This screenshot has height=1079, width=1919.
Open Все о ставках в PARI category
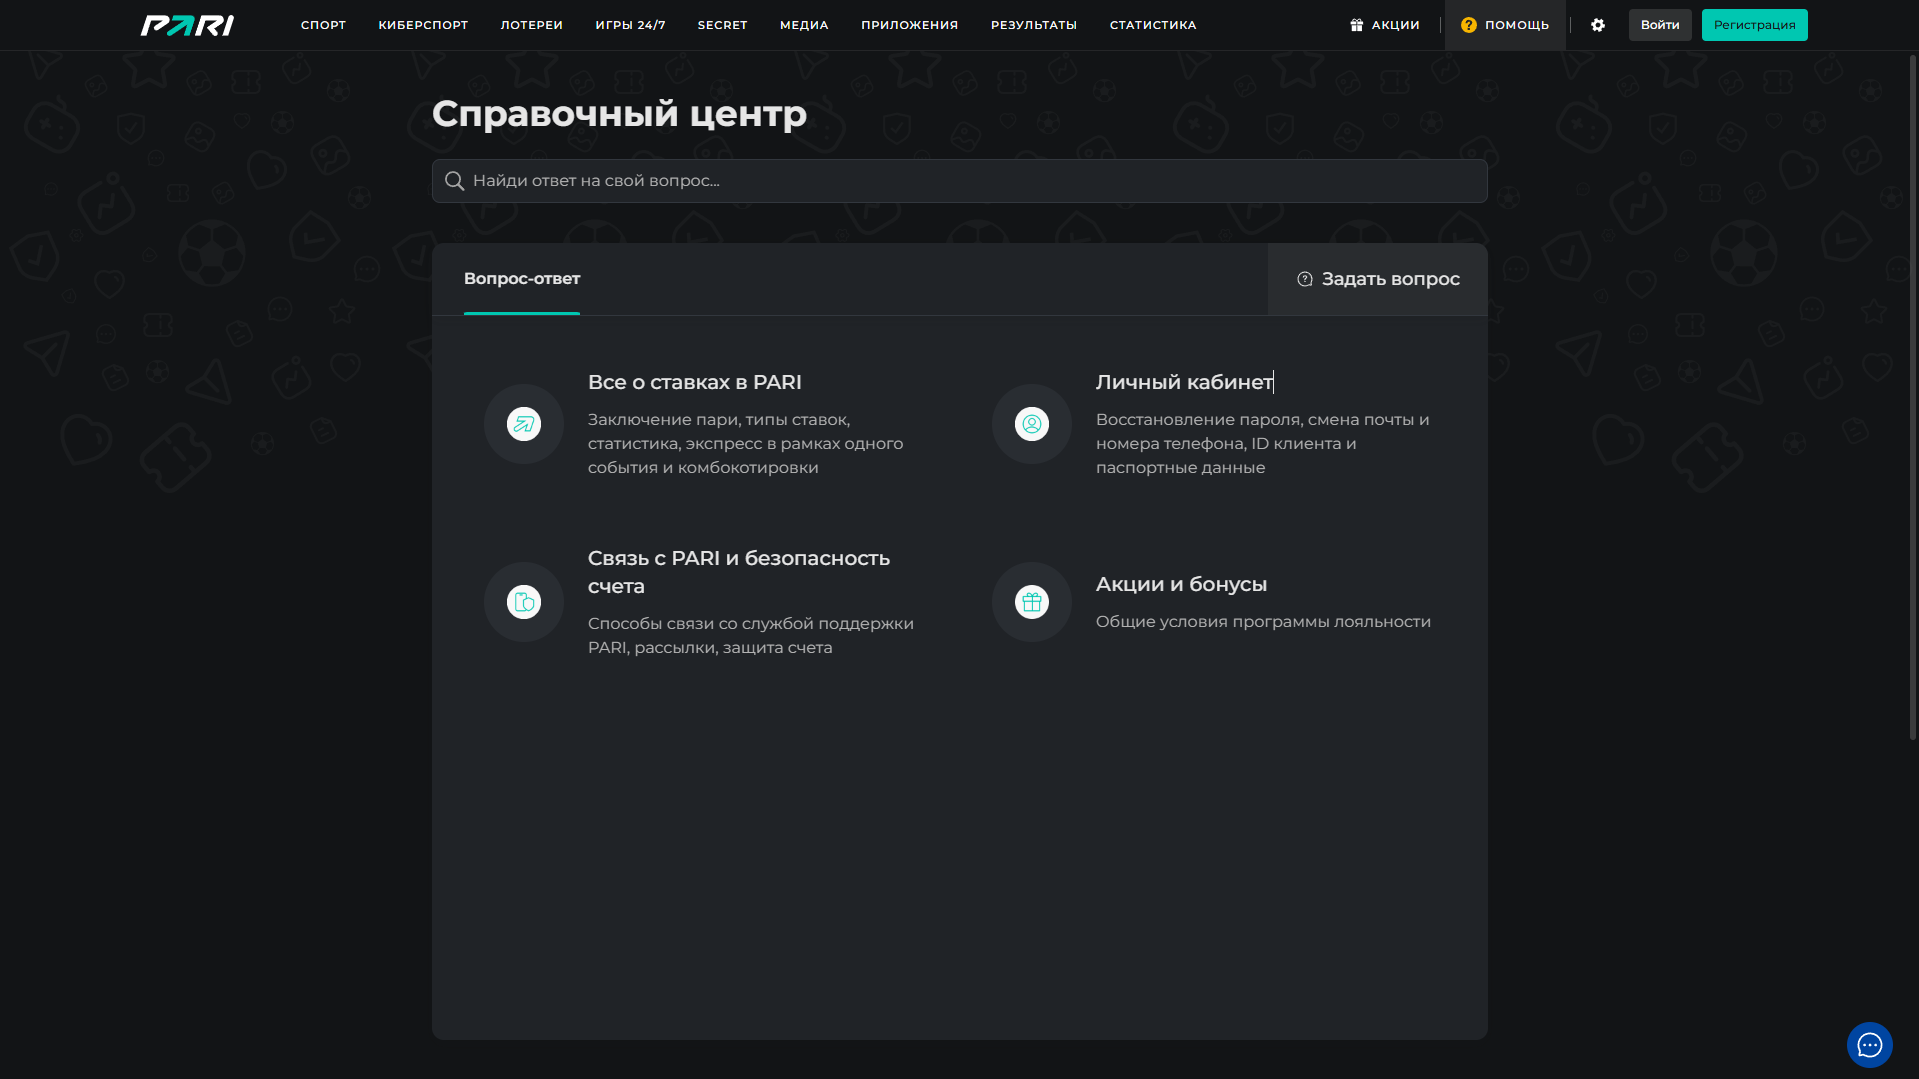(x=695, y=382)
